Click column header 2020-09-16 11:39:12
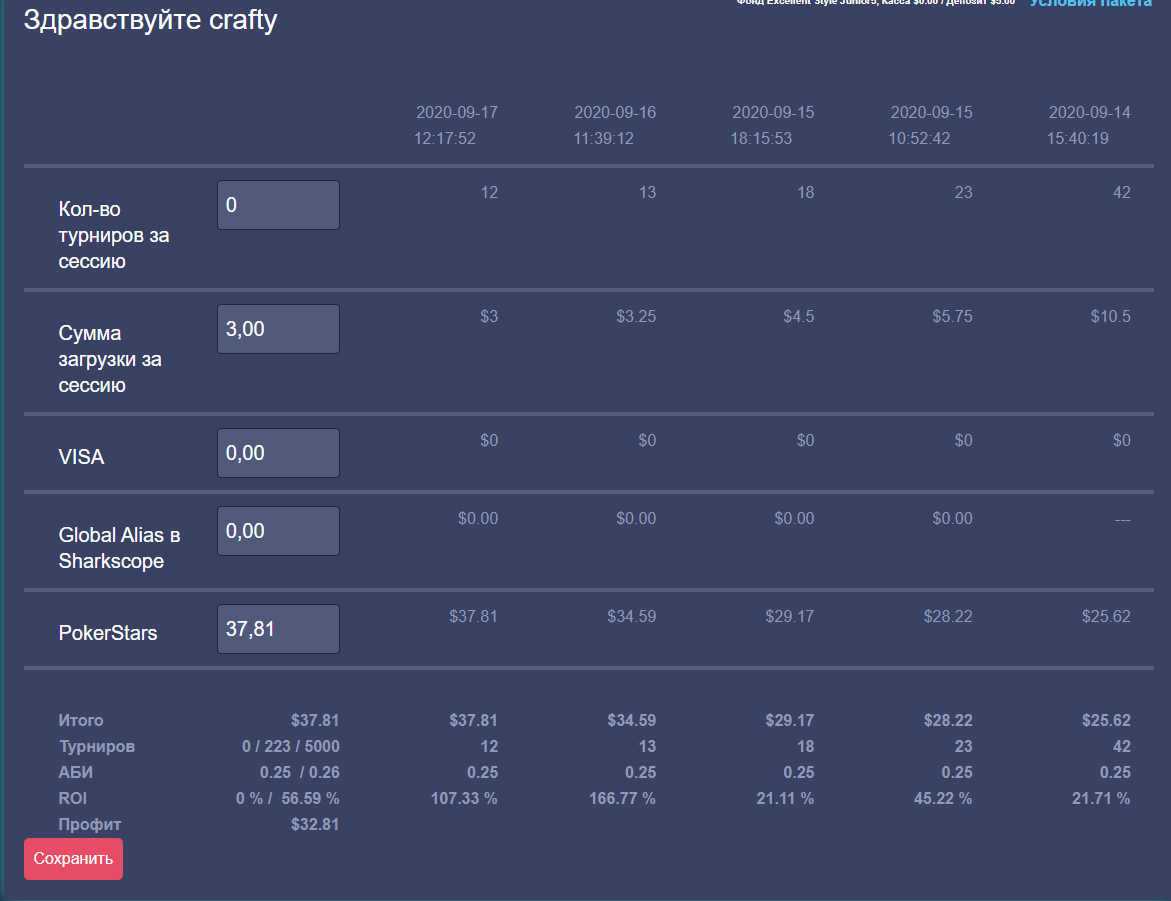 pos(615,125)
